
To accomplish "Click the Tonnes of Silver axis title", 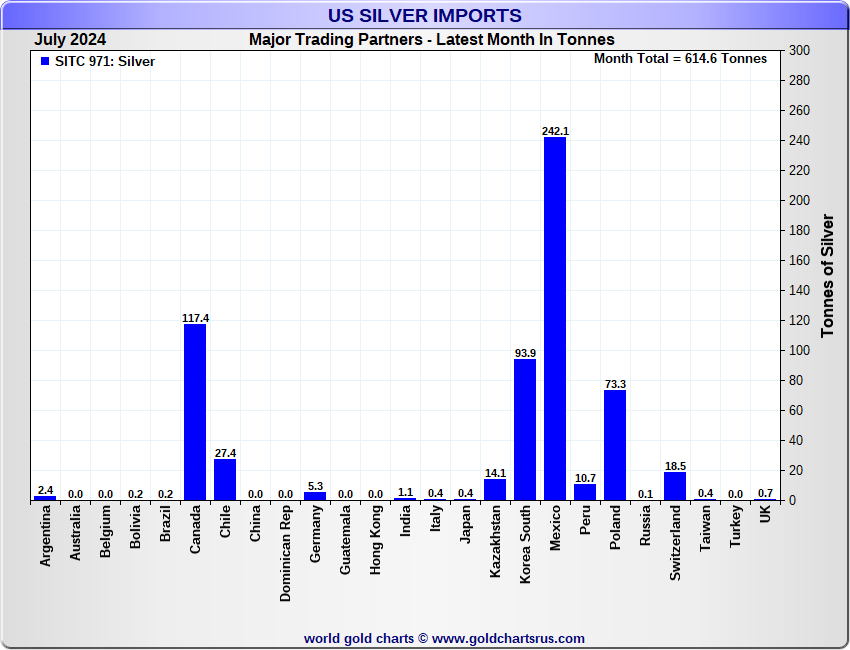I will click(x=827, y=275).
